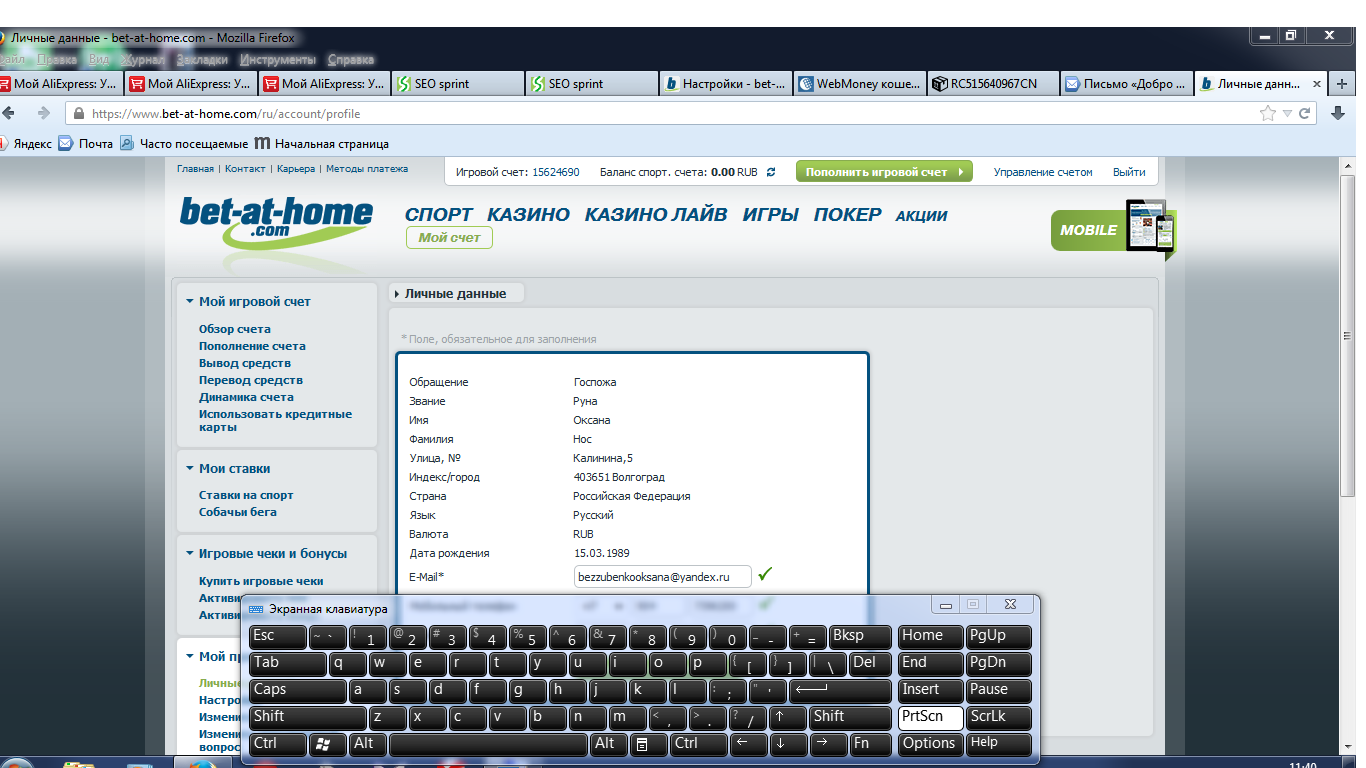The image size is (1366, 768).
Task: Tap the Options key on the keyboard
Action: coord(930,743)
